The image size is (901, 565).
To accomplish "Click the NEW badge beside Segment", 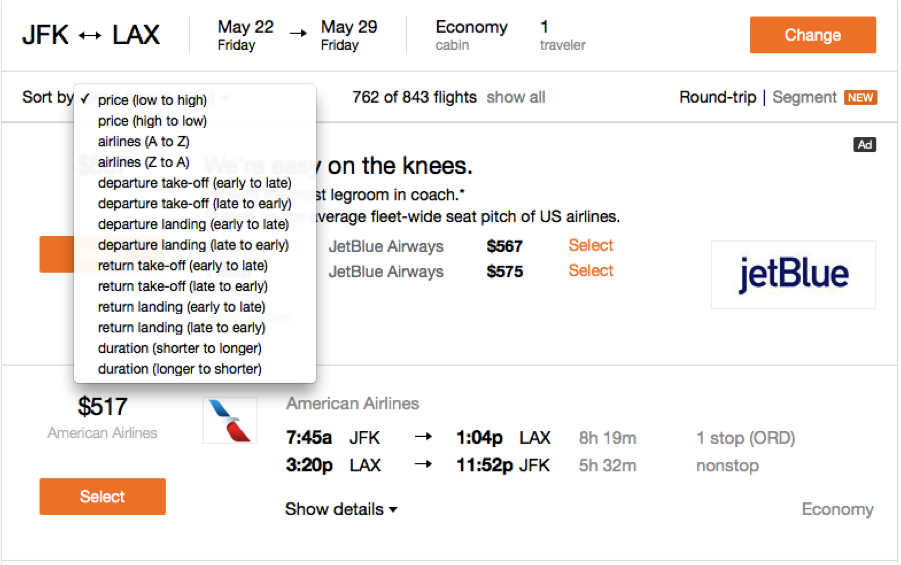I will [x=860, y=98].
